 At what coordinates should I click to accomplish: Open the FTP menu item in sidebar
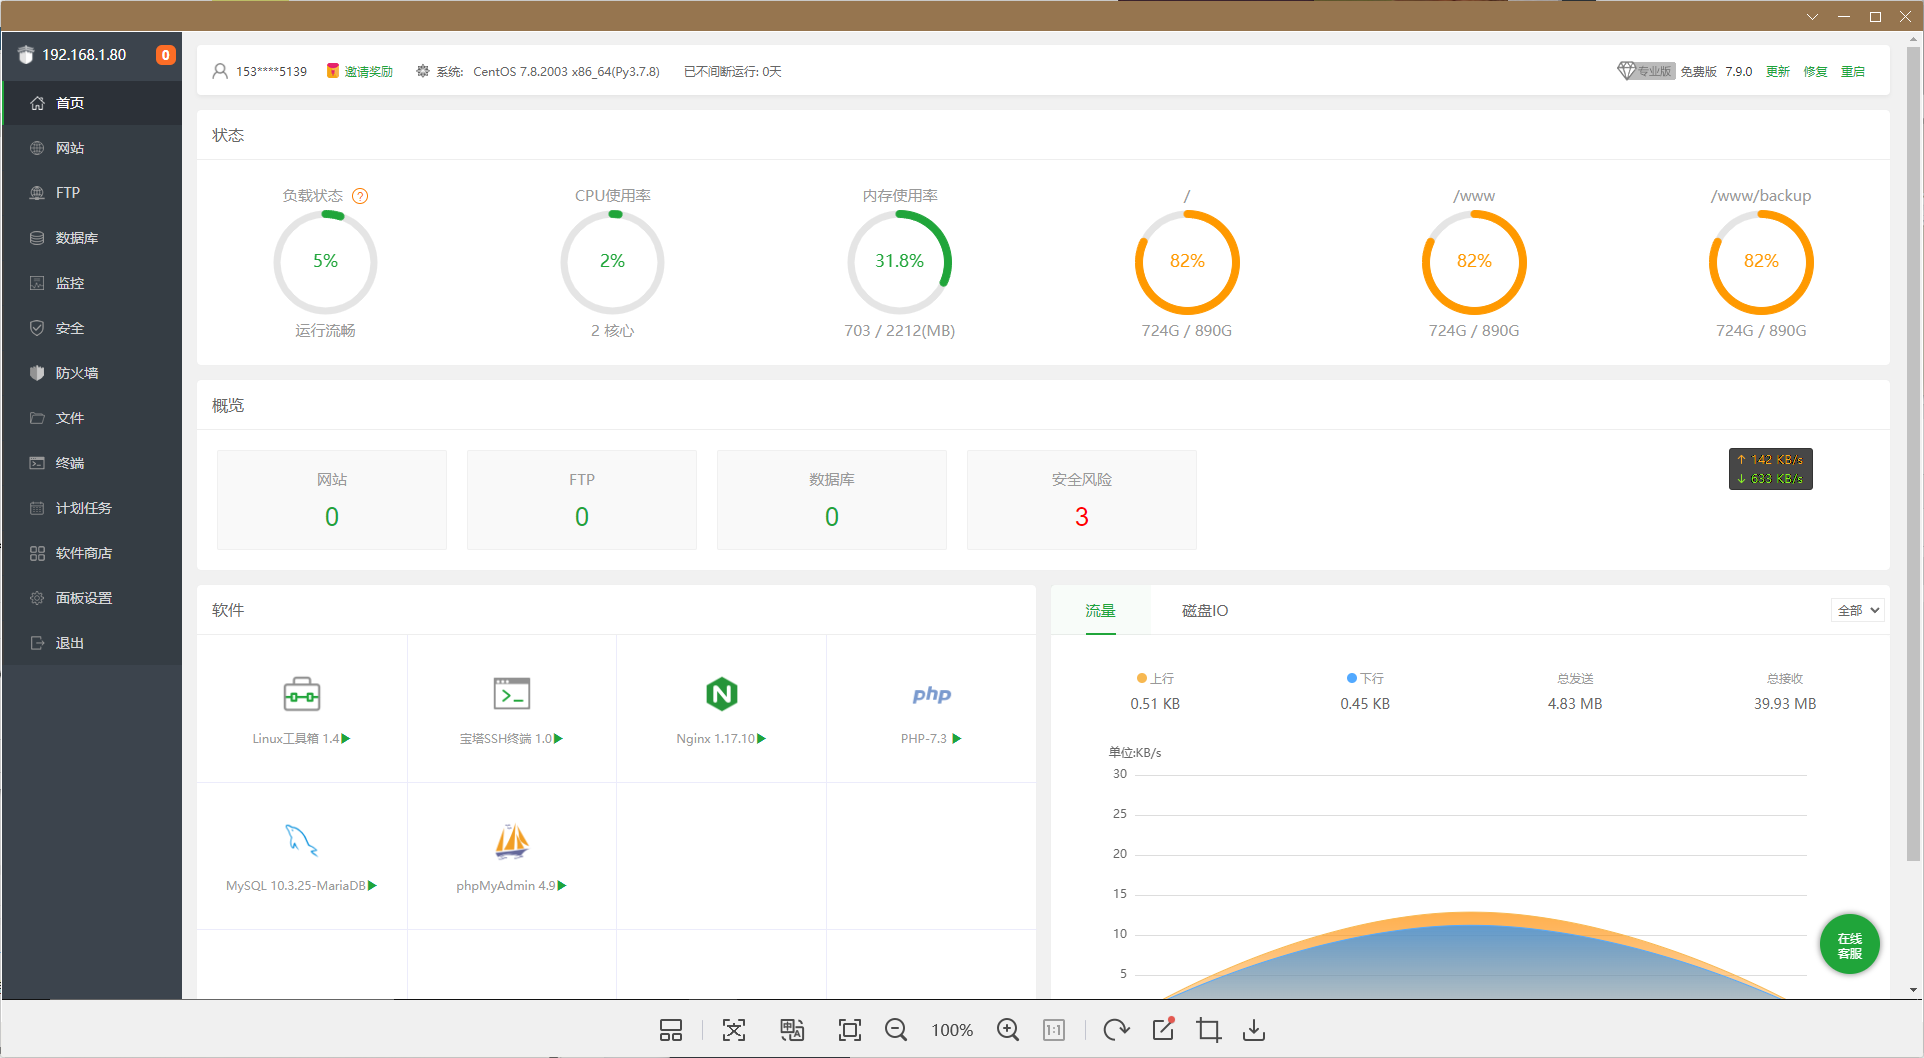(x=92, y=193)
